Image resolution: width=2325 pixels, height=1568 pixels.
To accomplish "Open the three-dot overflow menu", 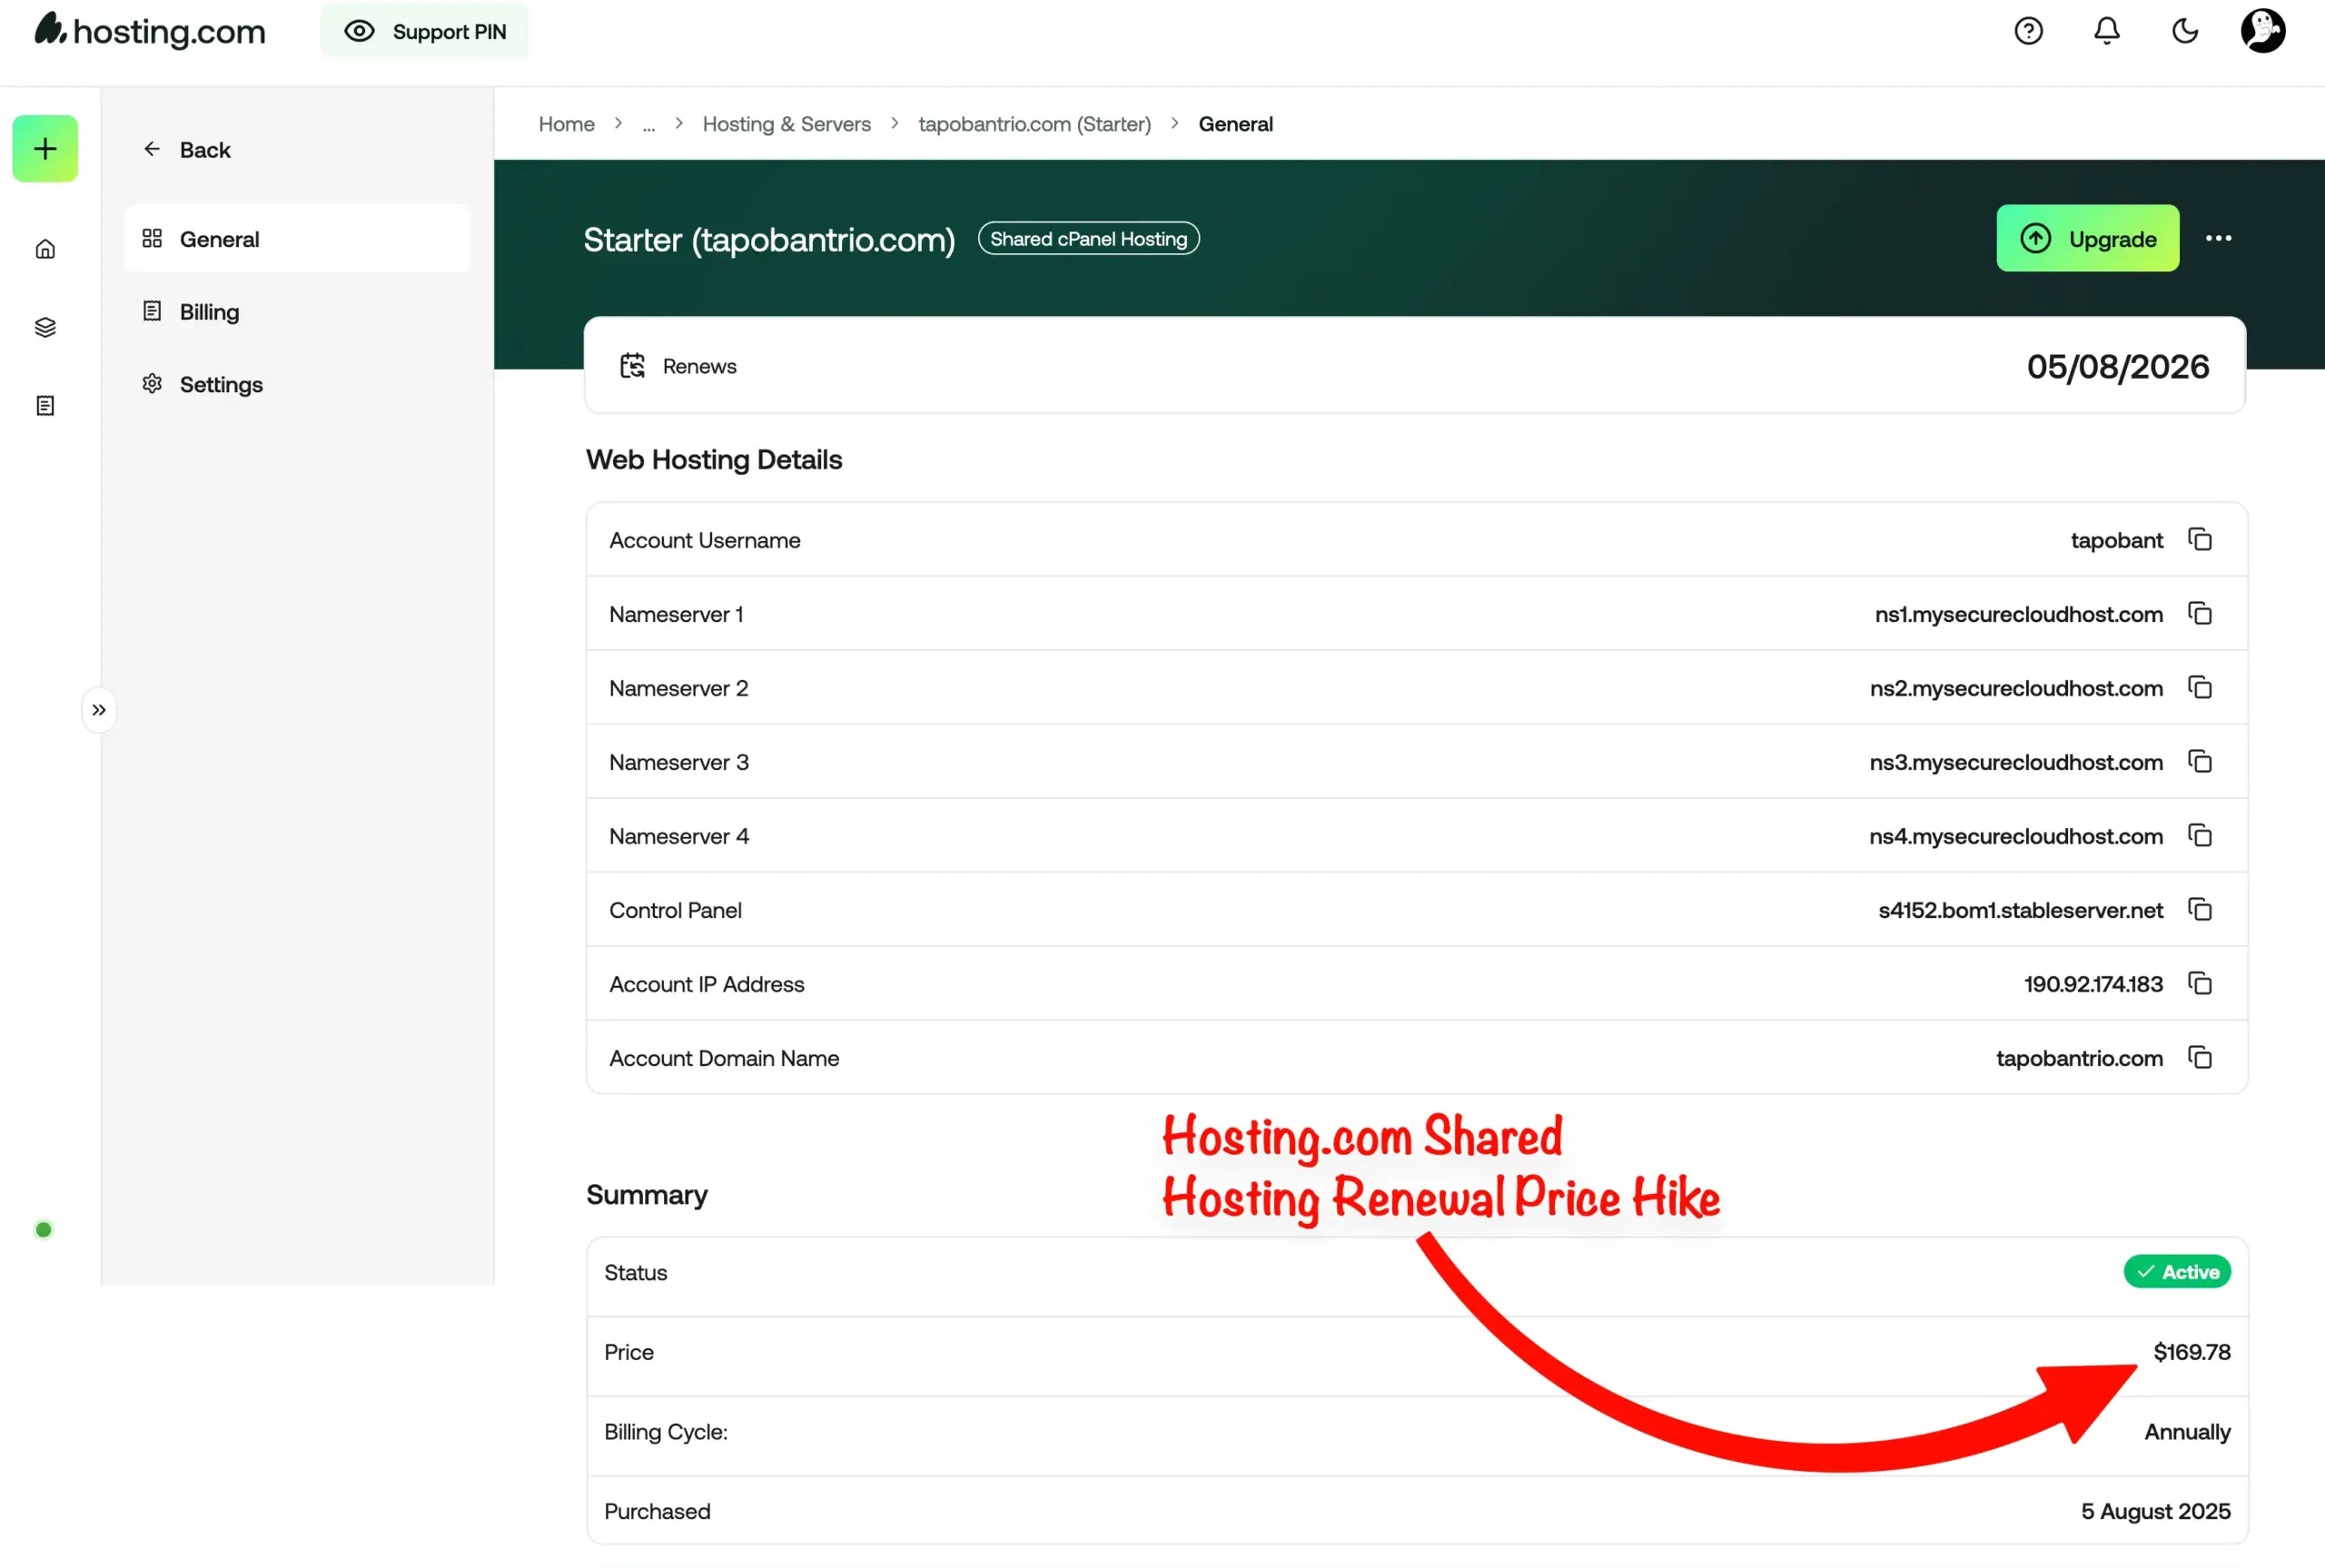I will point(2218,238).
